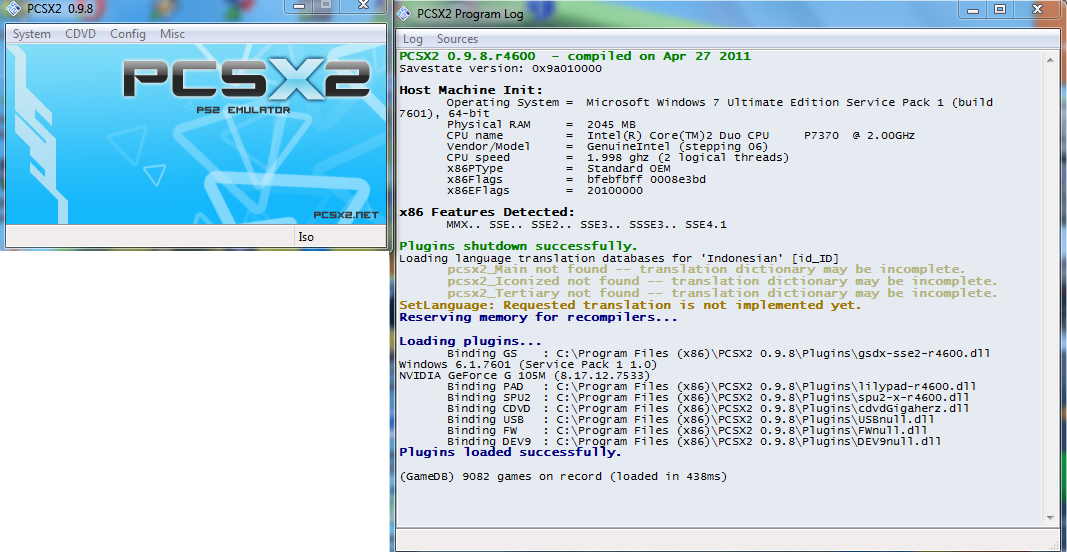Click the 'MMX.. SSE.. SSE2..' features line
The width and height of the screenshot is (1067, 552).
click(587, 224)
